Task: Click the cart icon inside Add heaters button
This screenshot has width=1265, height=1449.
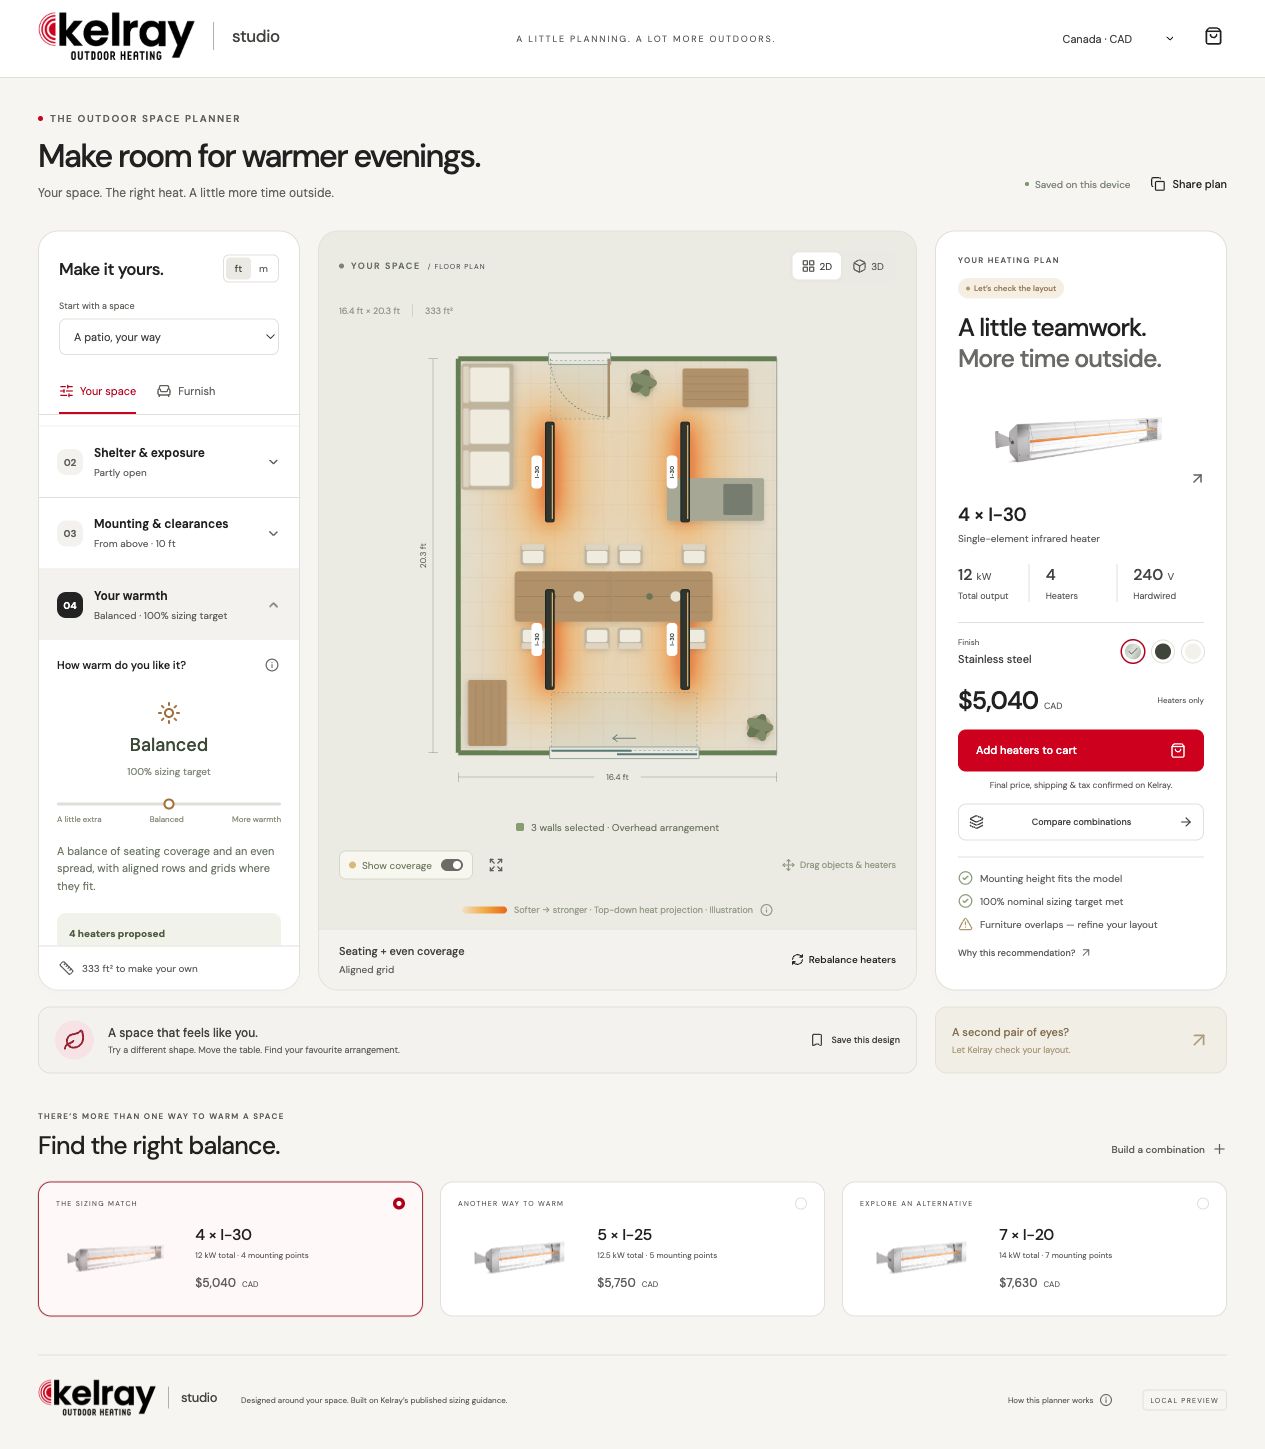Action: click(x=1178, y=751)
